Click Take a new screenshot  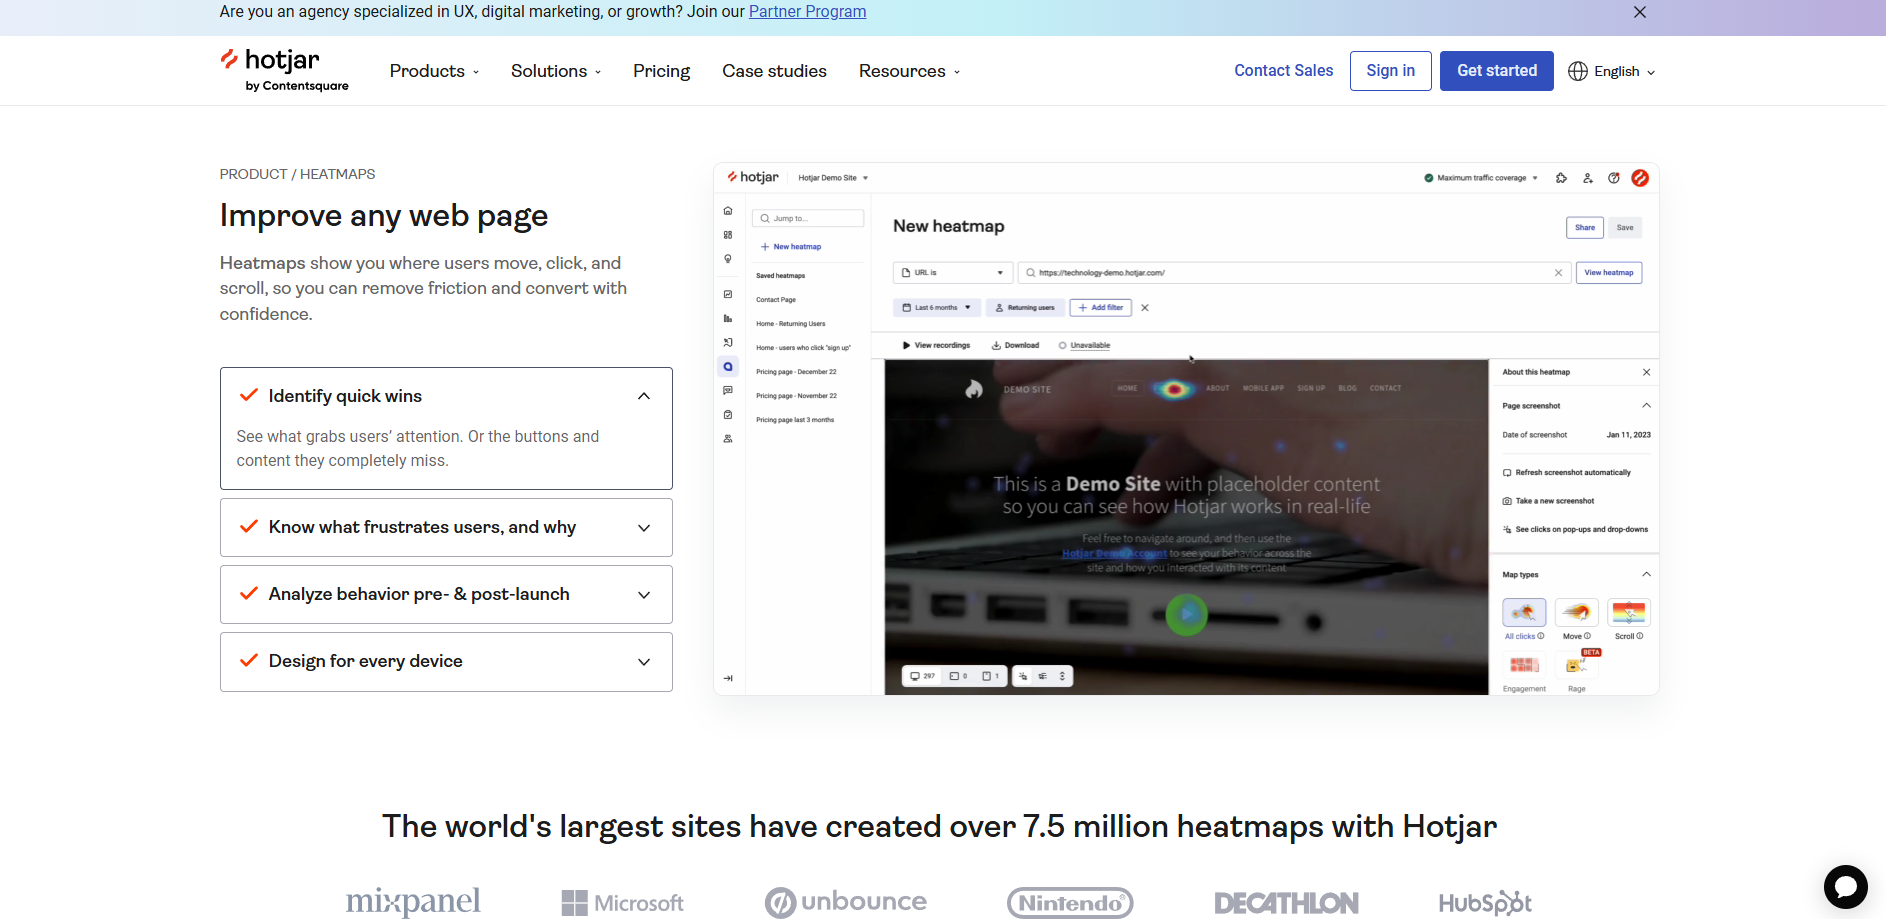(x=1548, y=501)
